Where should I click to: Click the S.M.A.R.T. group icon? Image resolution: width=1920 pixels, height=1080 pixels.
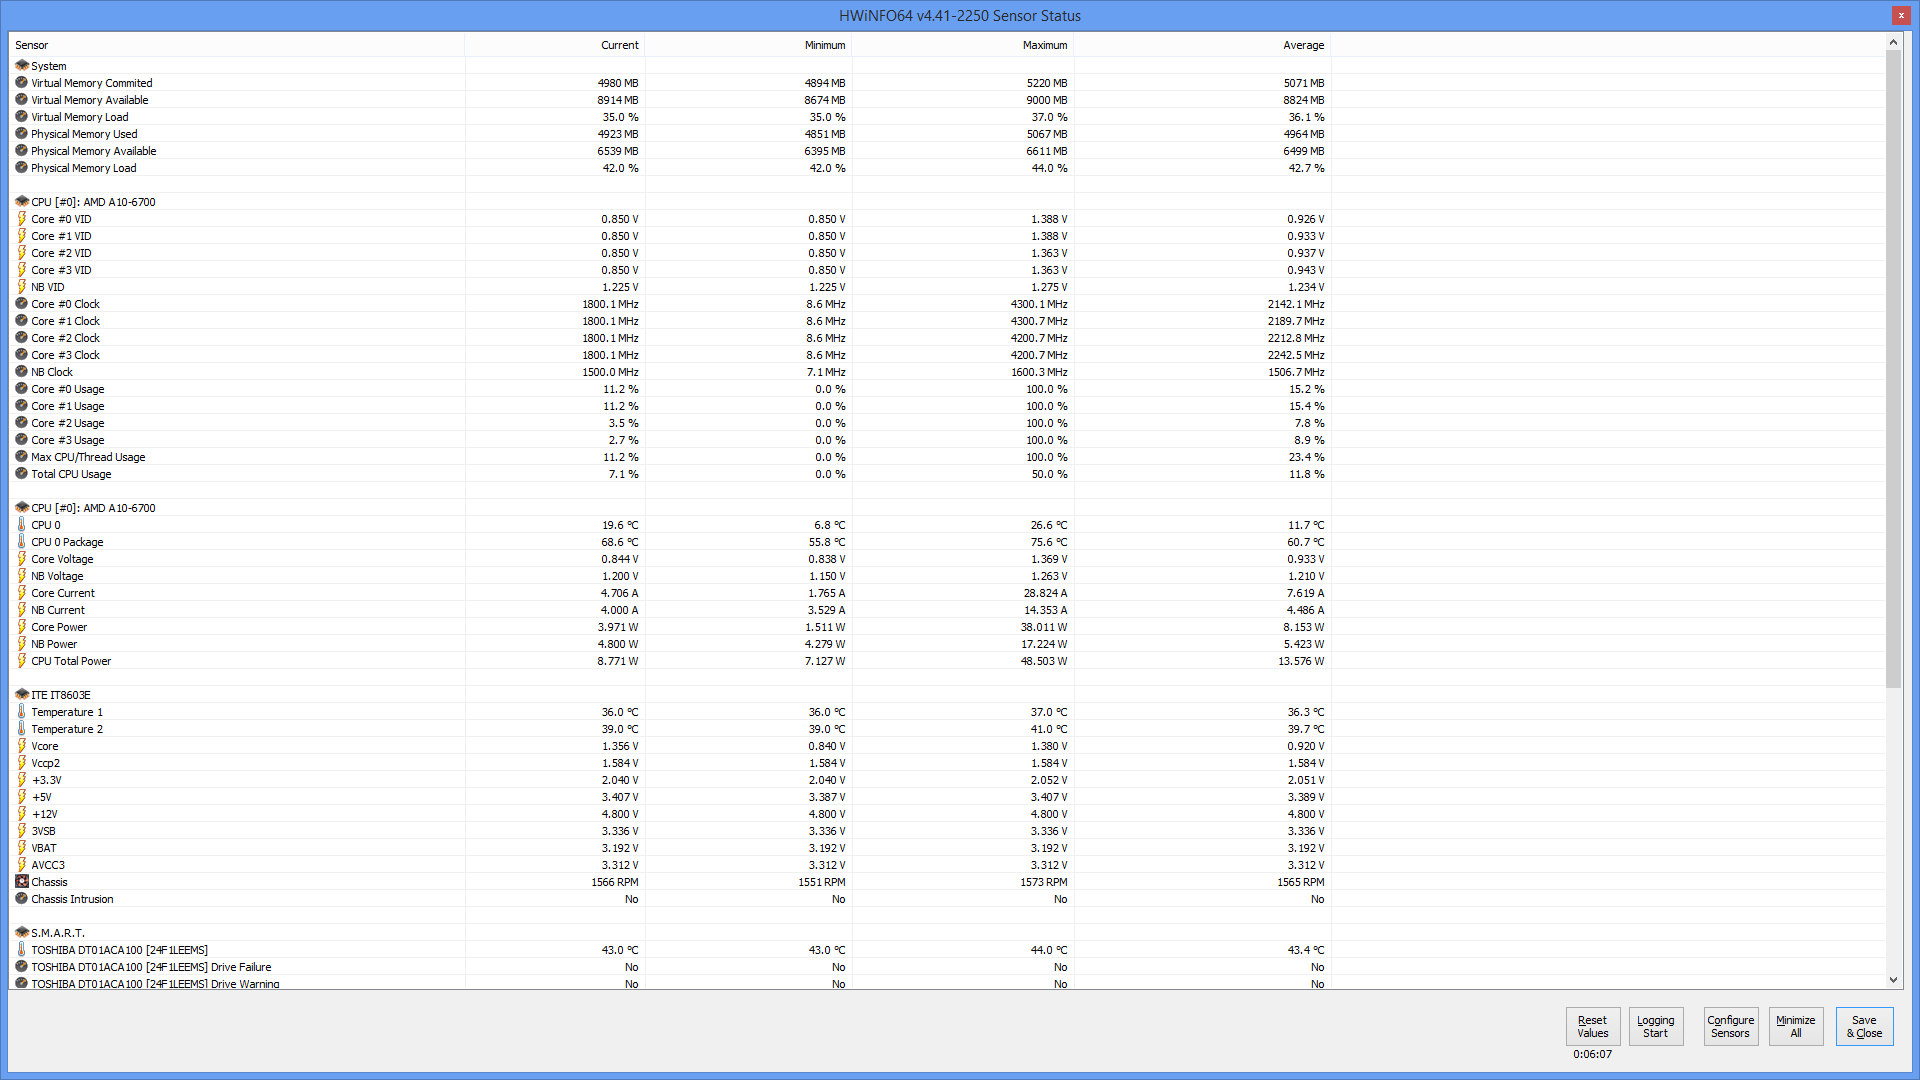point(22,933)
